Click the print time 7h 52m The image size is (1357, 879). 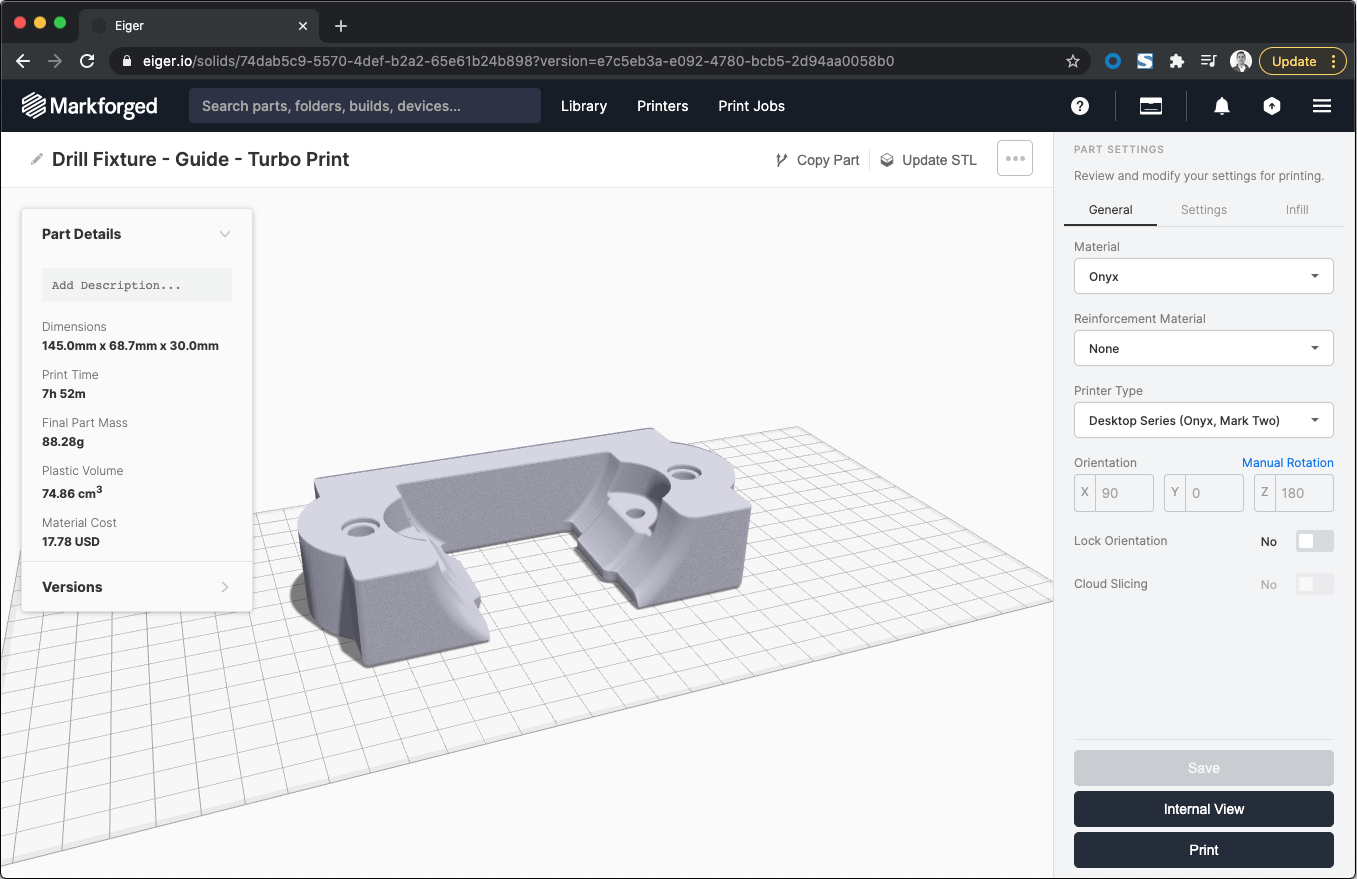tap(64, 394)
